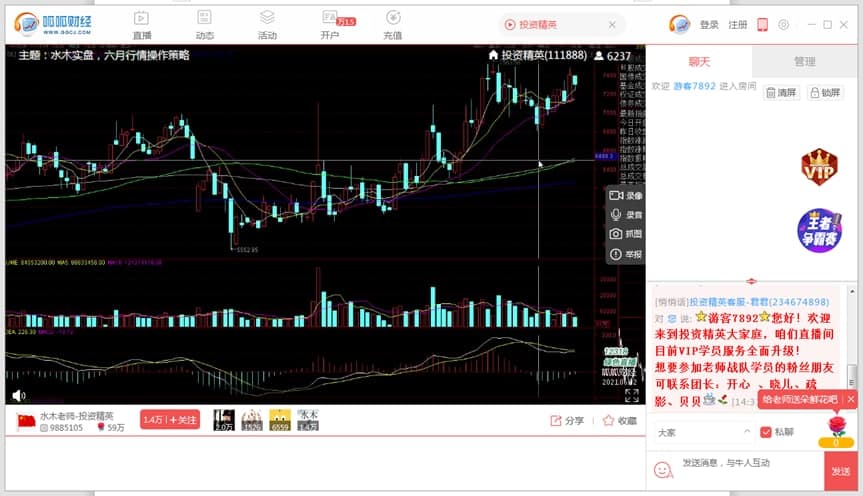The image size is (863, 496).
Task: Click the 1.4万 +关注 follow button
Action: [x=170, y=420]
